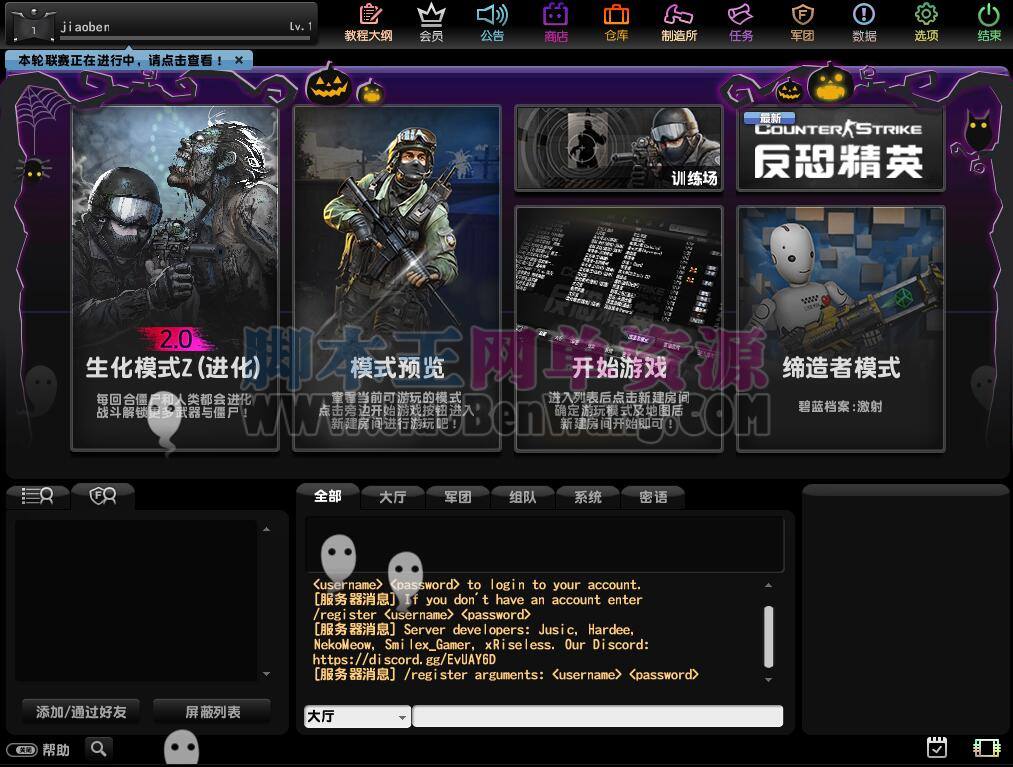Viewport: 1013px width, 767px height.
Task: Open the 选项 options gear icon
Action: tap(926, 23)
